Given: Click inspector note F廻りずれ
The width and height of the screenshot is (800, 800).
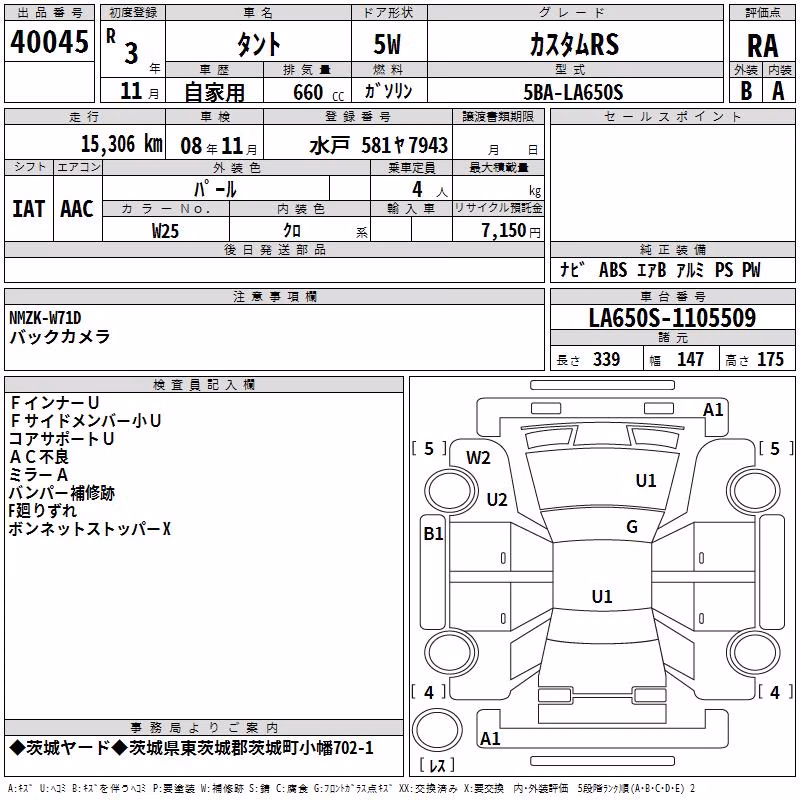Looking at the screenshot, I should 43,511.
